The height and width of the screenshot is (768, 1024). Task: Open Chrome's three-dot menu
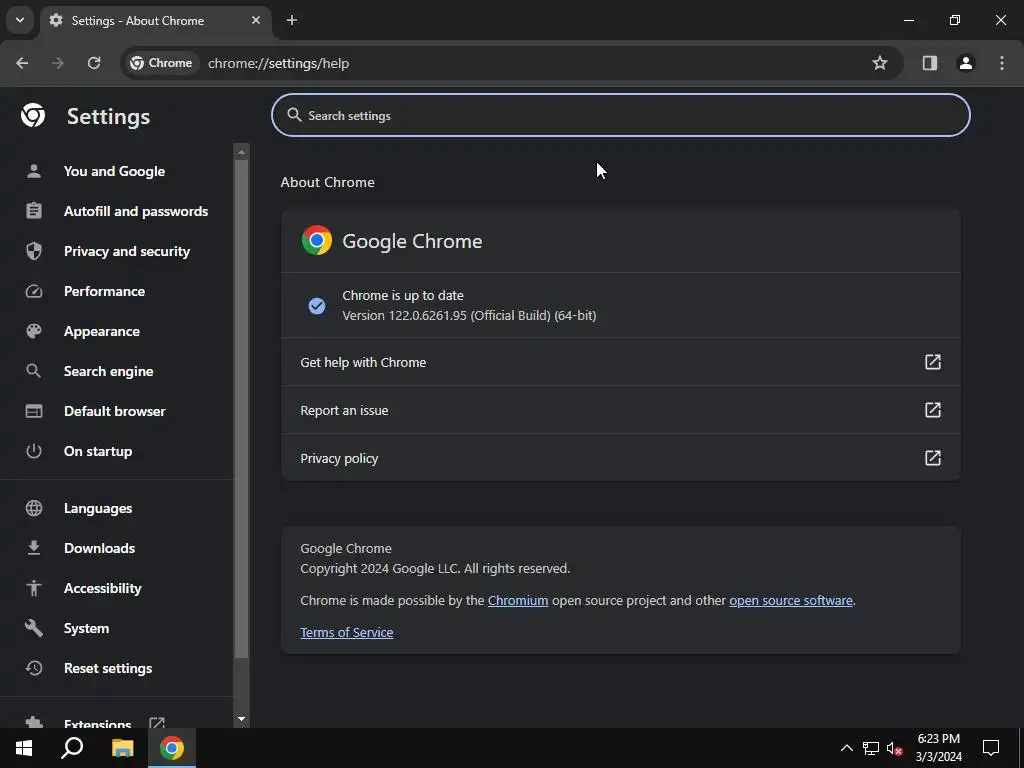(1001, 63)
